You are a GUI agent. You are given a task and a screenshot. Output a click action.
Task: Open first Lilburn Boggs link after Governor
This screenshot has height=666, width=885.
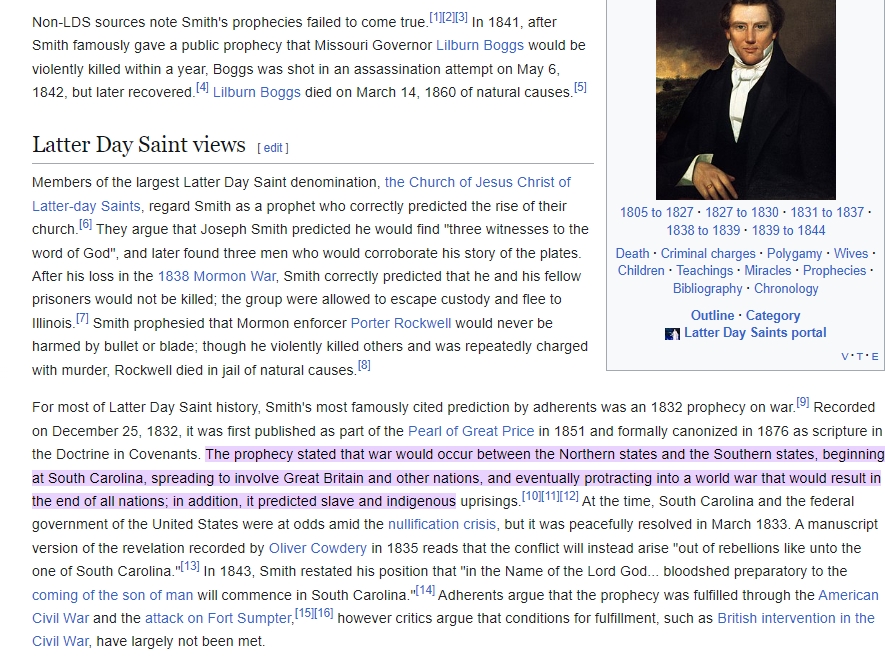tap(480, 45)
